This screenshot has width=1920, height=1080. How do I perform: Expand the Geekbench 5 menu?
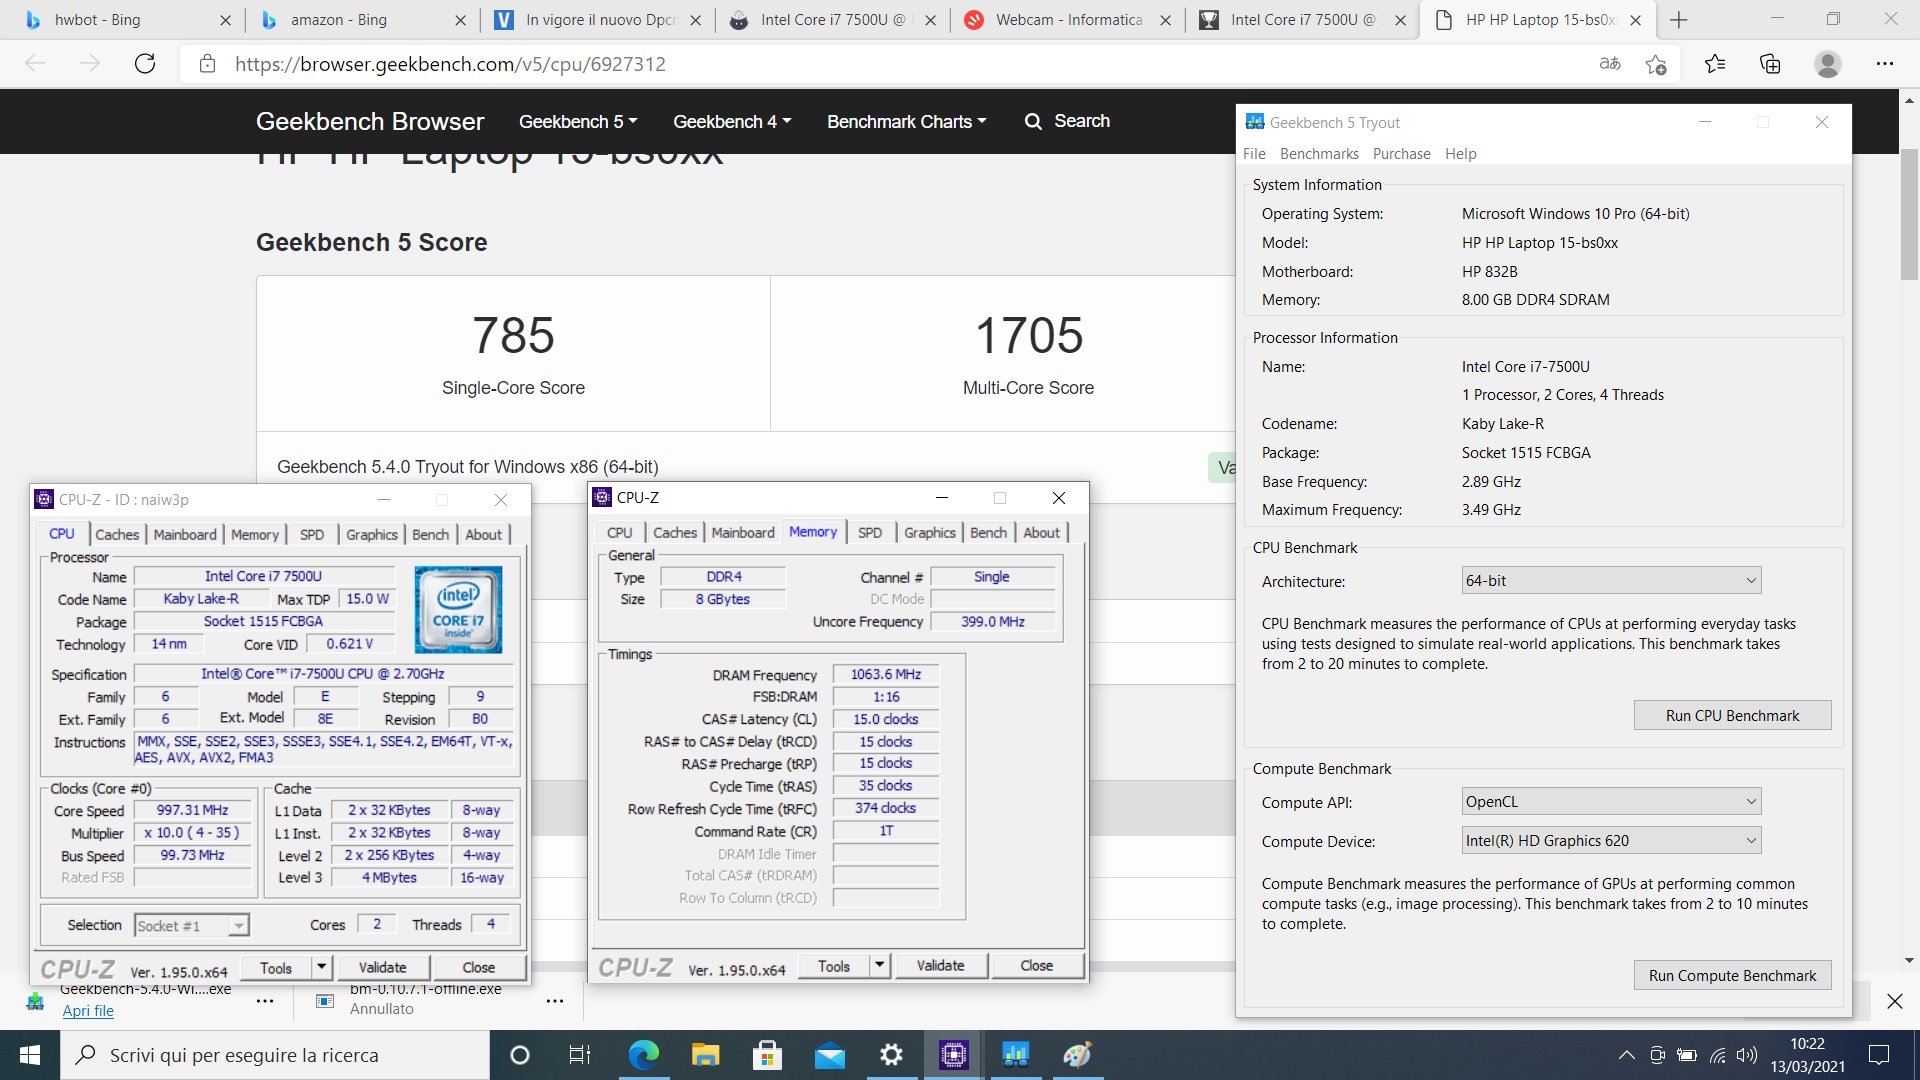(578, 121)
